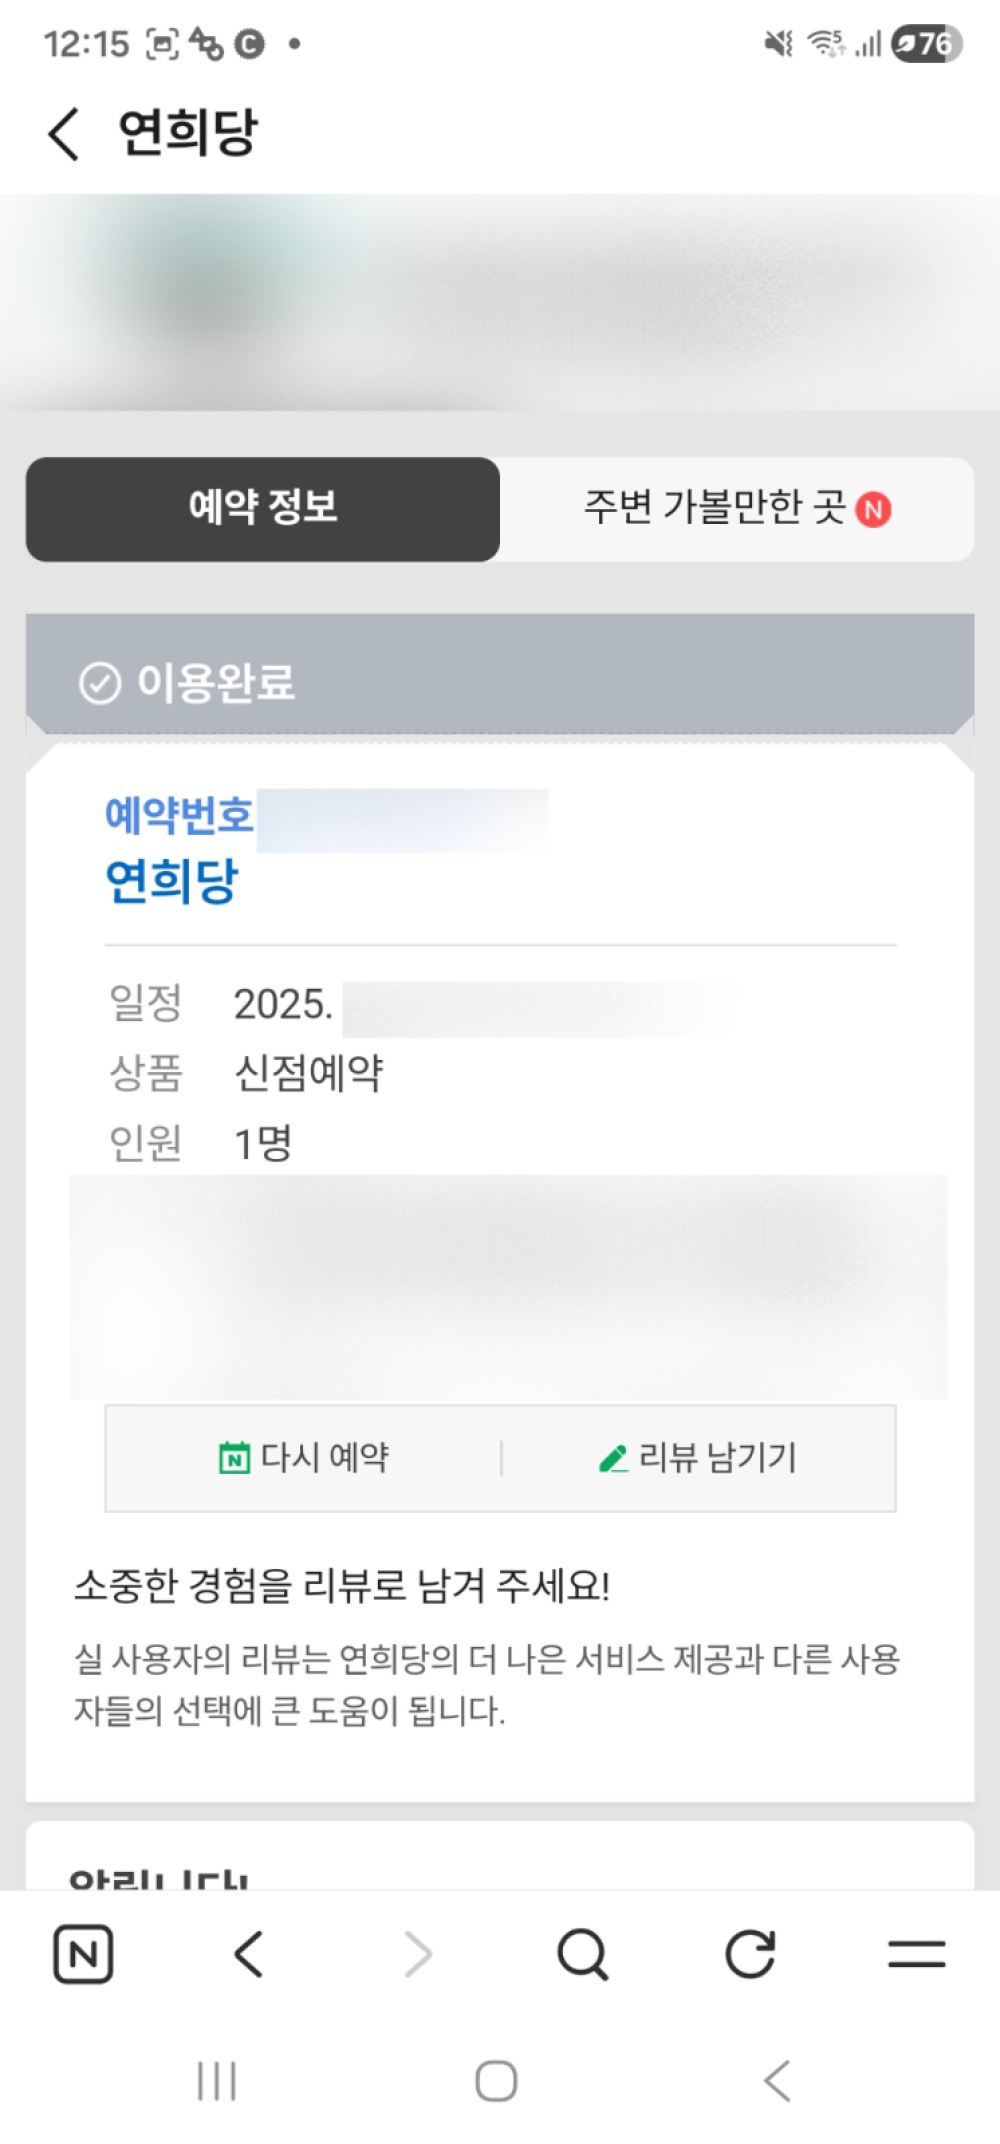This screenshot has width=1000, height=2144.
Task: Open the browser hamburger menu
Action: pyautogui.click(x=917, y=1954)
